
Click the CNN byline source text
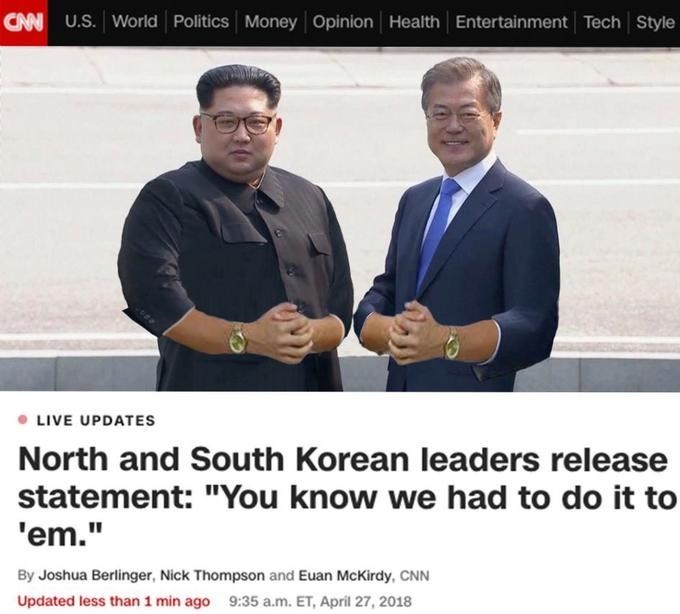(x=414, y=575)
